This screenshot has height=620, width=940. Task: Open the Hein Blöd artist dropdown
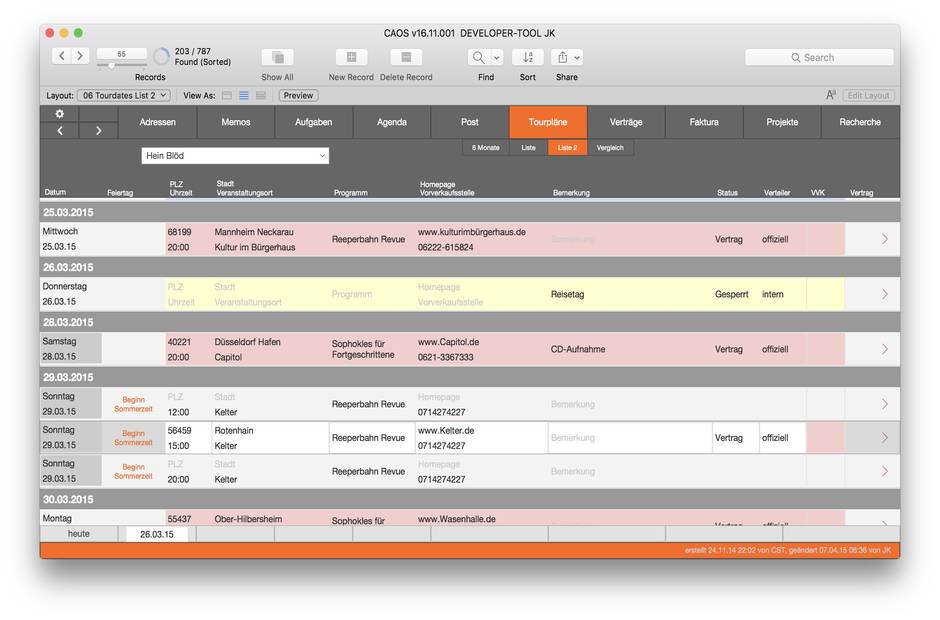click(235, 156)
